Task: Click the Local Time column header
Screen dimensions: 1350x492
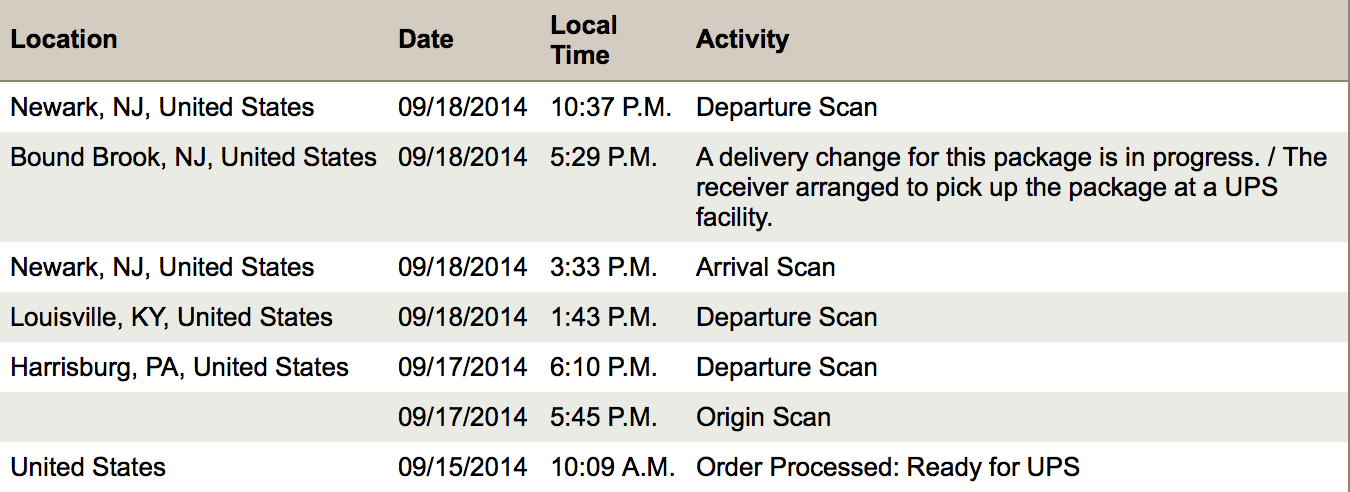Action: pyautogui.click(x=584, y=40)
